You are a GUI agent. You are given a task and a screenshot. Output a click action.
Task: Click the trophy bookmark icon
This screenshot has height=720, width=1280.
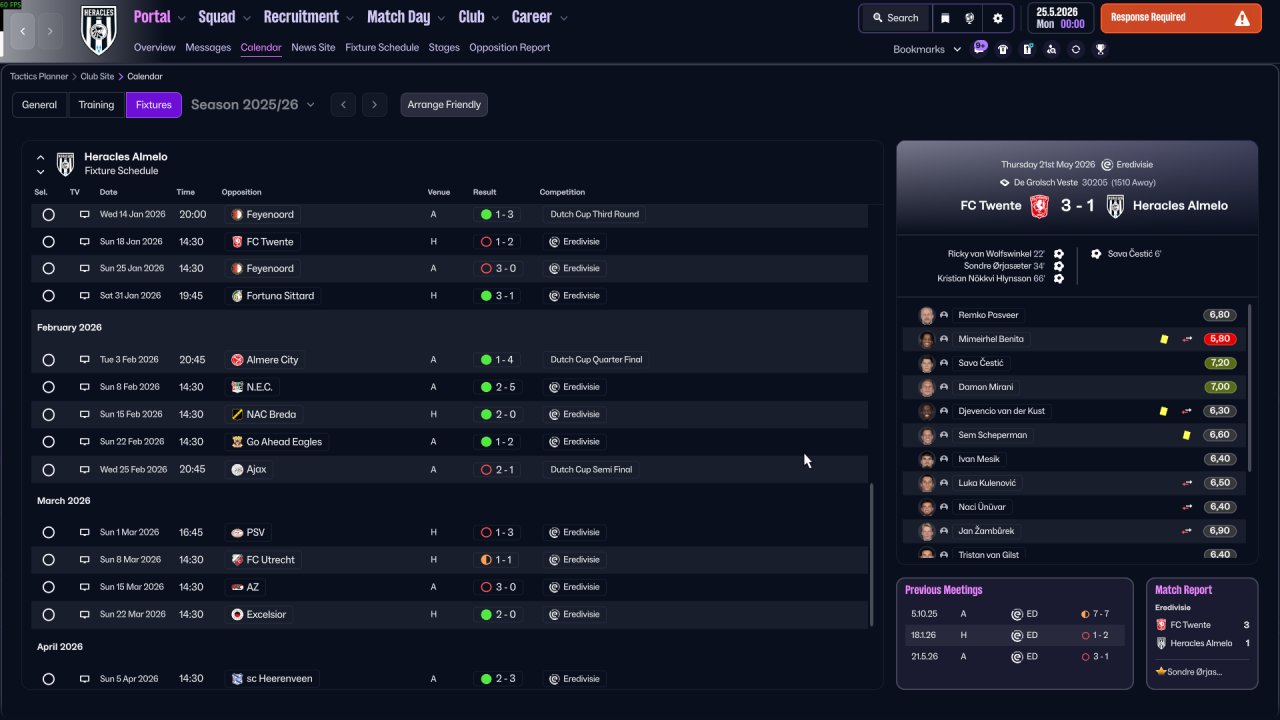tap(1100, 49)
